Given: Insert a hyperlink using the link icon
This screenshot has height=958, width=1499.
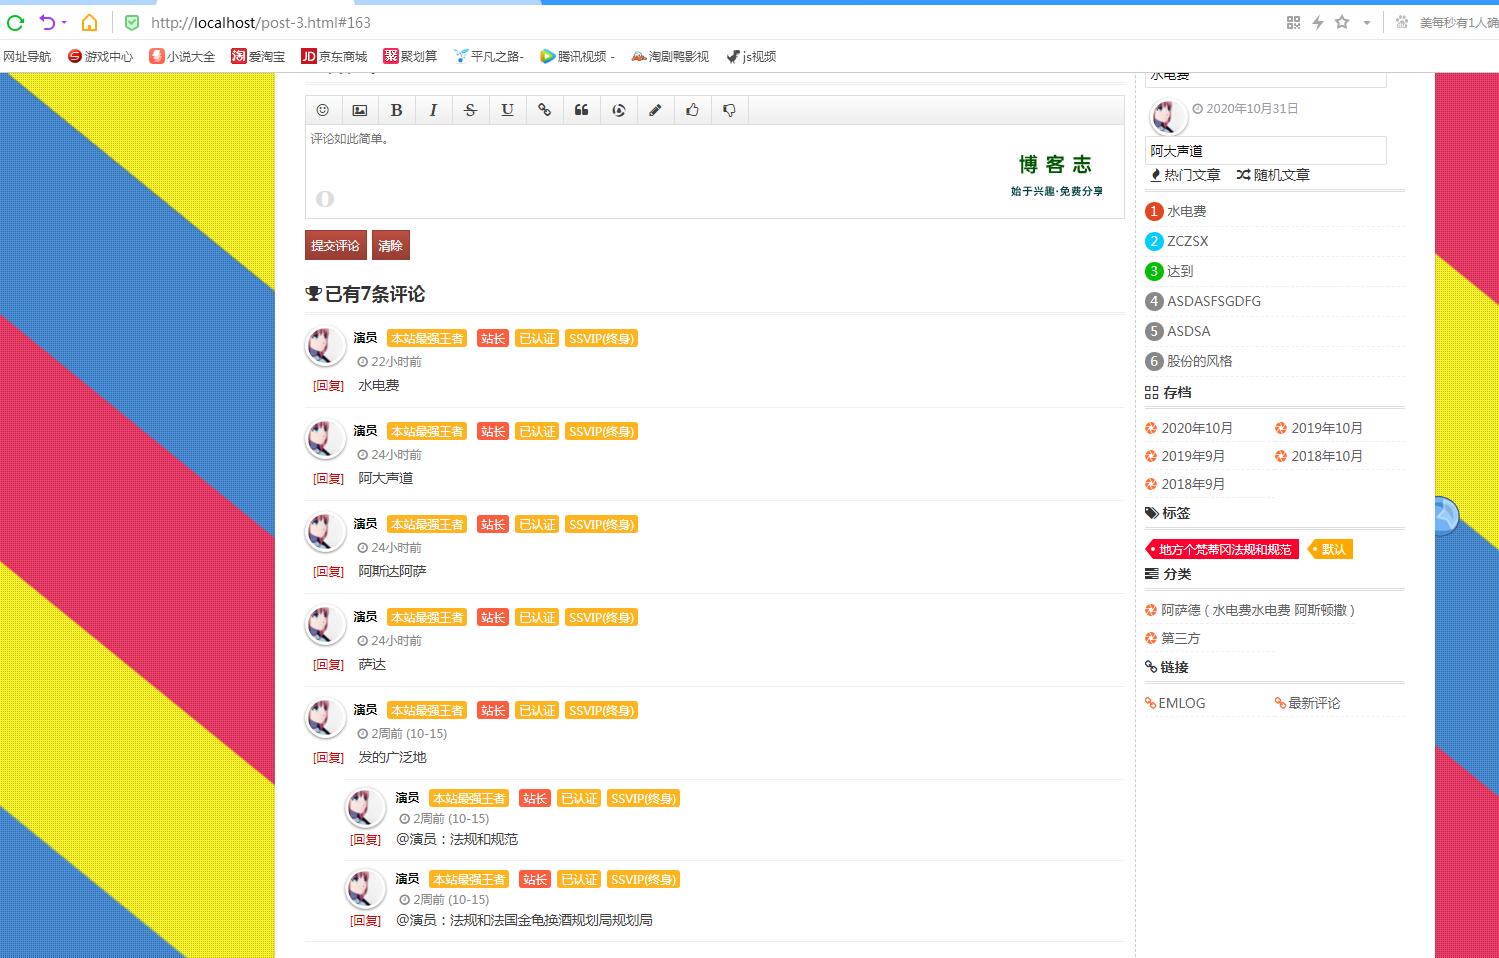Looking at the screenshot, I should pyautogui.click(x=544, y=110).
